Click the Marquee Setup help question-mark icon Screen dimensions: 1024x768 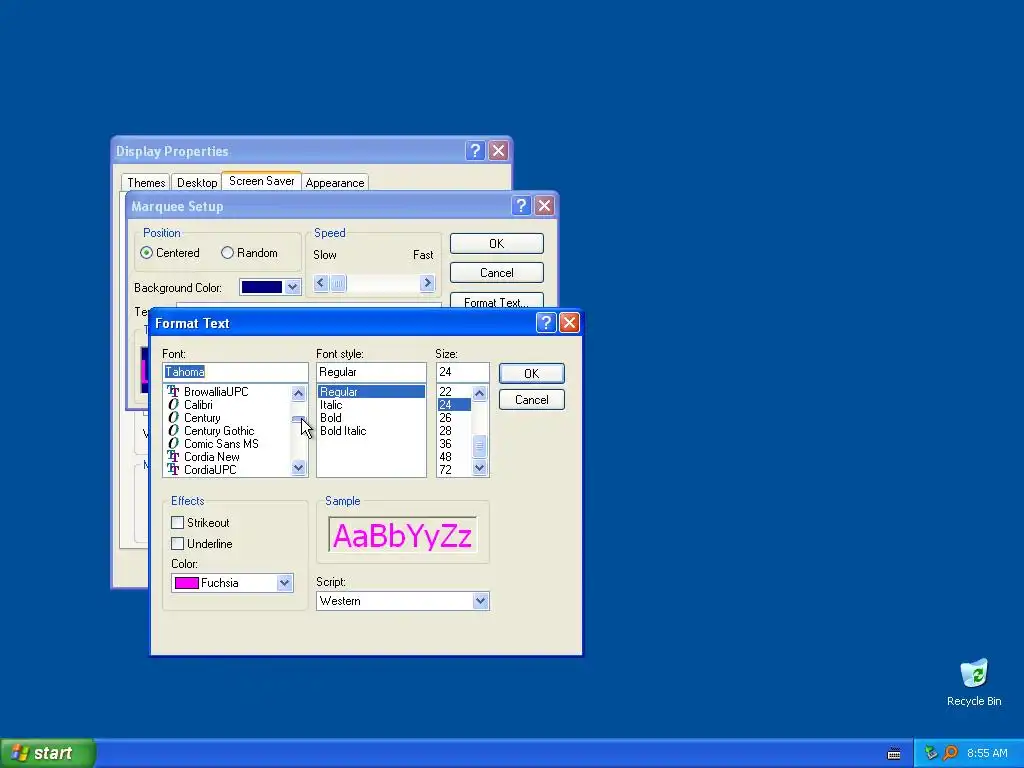pos(520,206)
